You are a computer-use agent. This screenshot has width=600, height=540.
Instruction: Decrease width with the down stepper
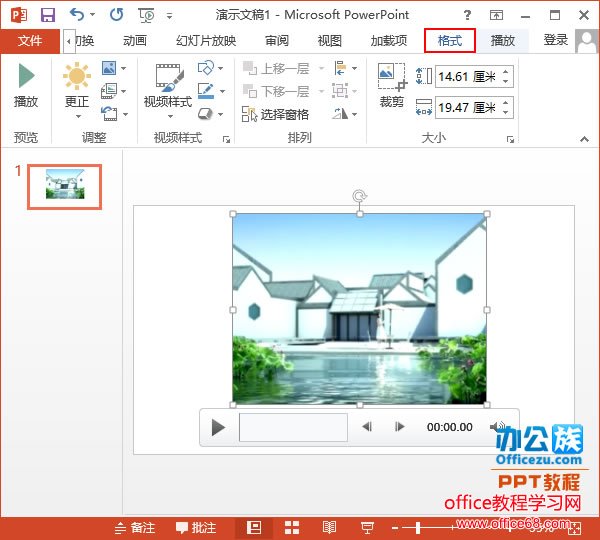click(506, 113)
